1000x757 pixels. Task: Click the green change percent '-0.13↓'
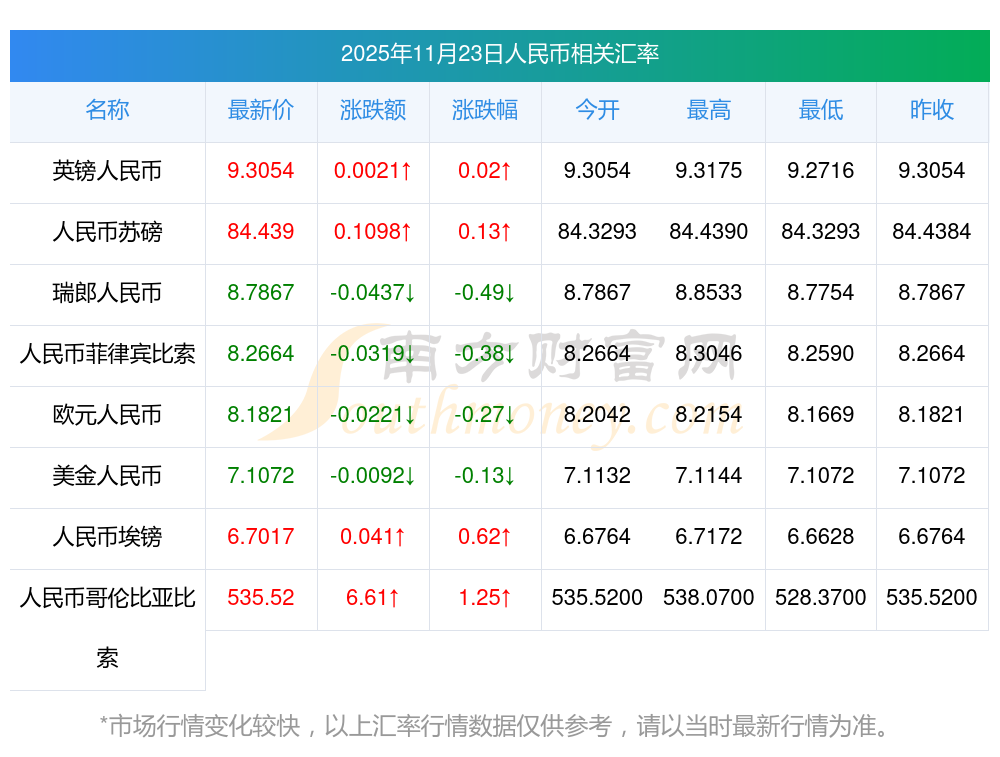485,476
